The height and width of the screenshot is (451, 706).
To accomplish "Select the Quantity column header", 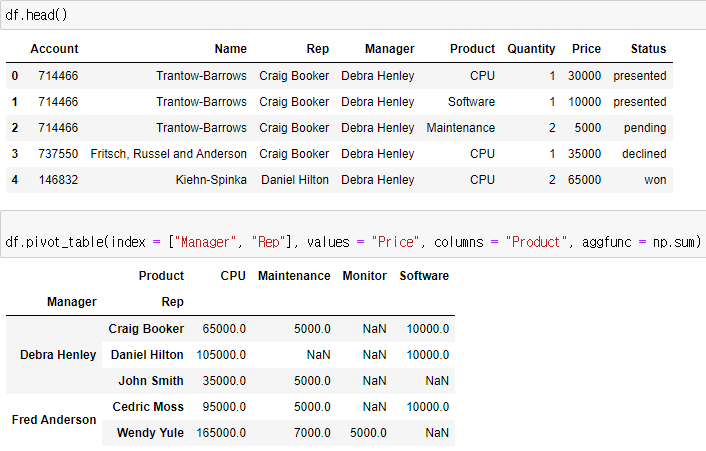I will point(531,49).
